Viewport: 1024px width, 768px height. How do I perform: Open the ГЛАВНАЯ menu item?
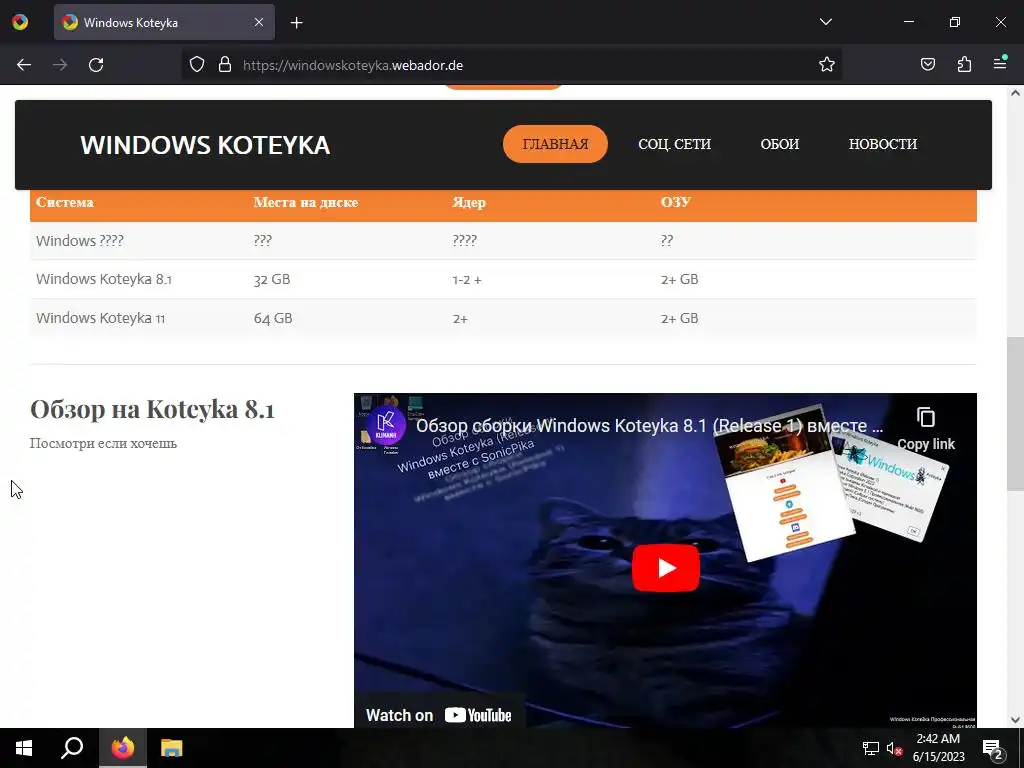555,144
